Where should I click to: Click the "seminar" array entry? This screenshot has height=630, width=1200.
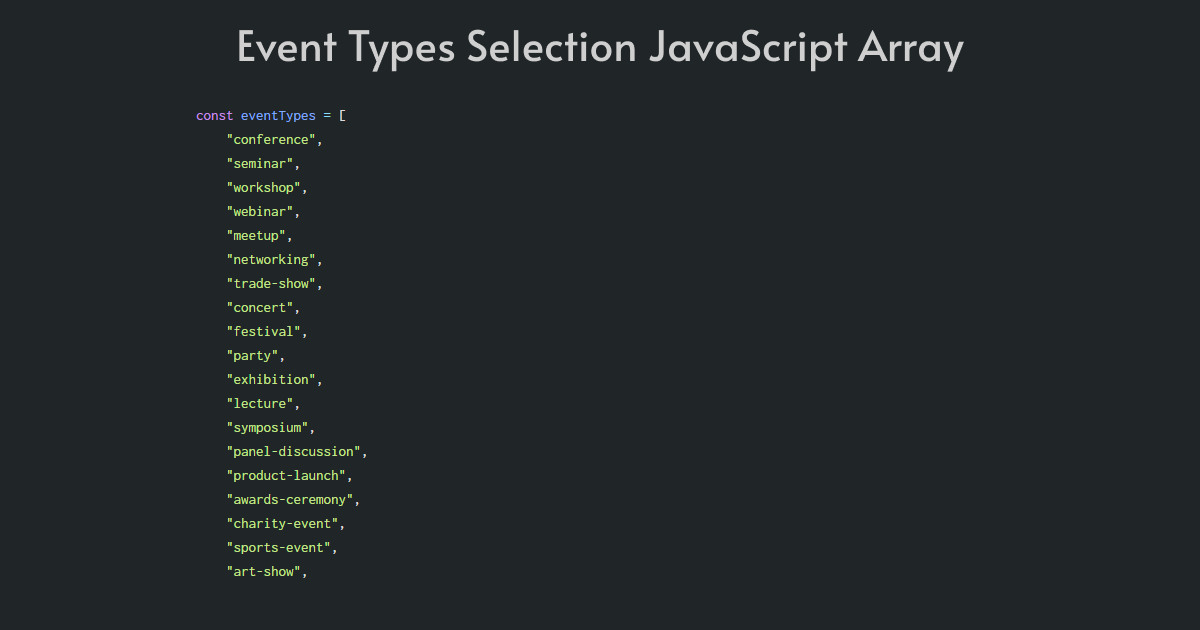[260, 164]
